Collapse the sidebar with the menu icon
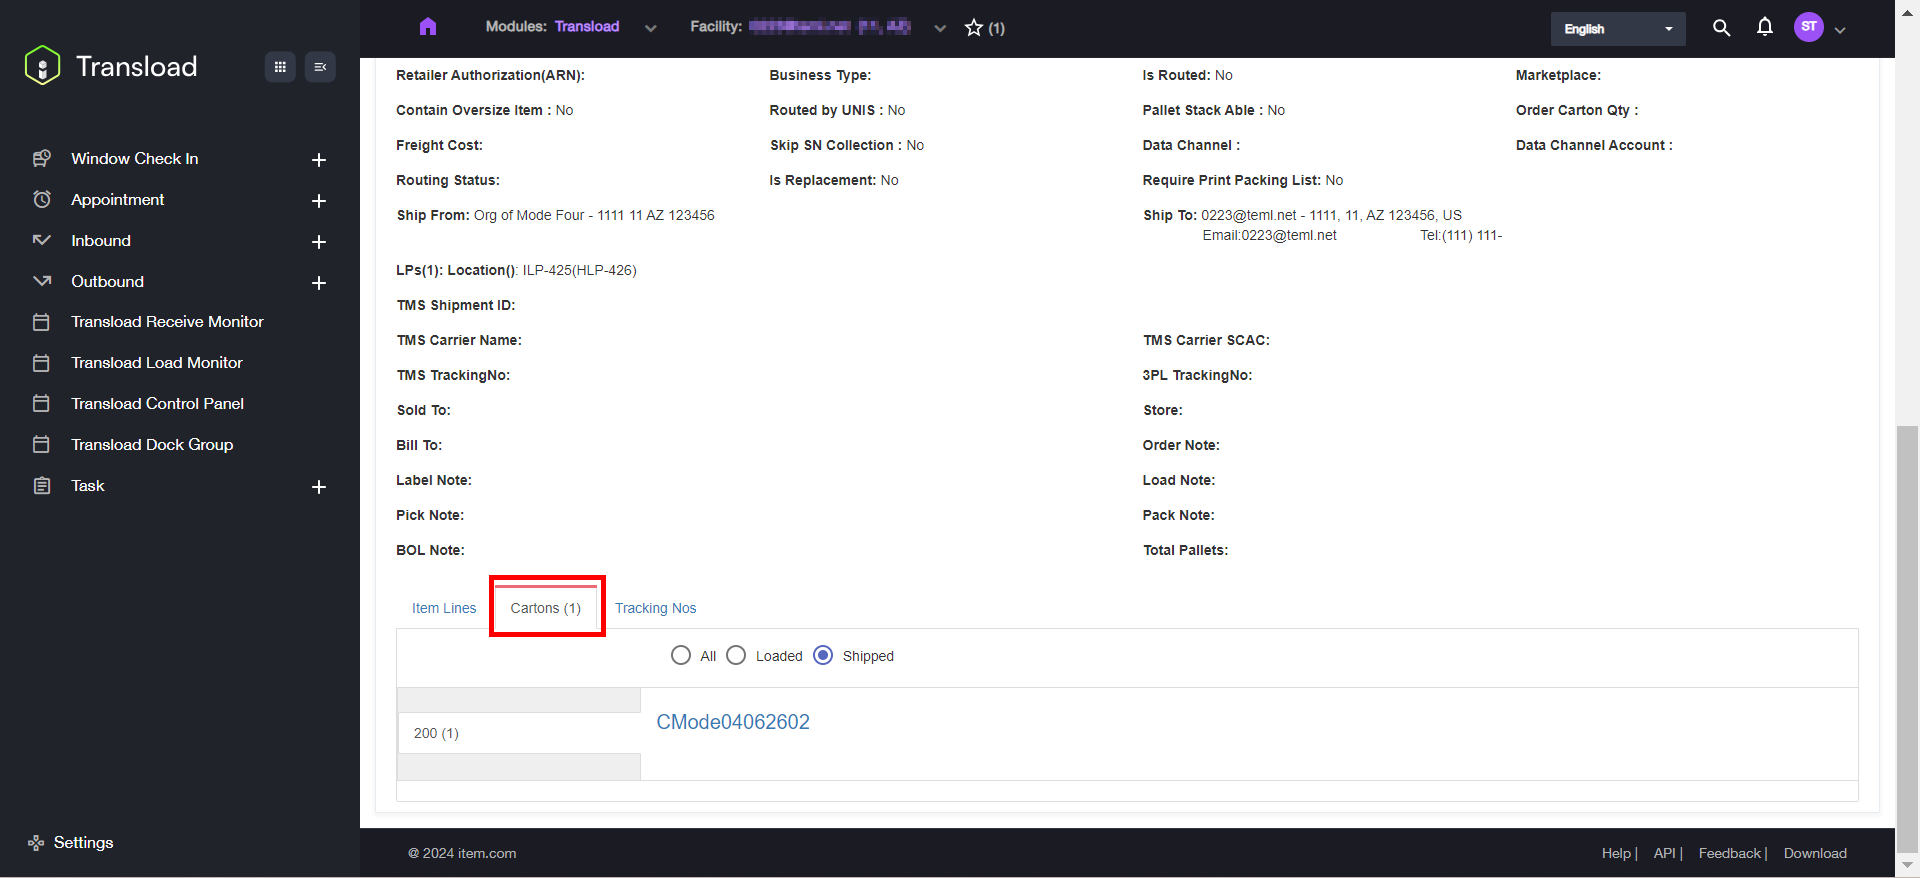 click(x=320, y=67)
